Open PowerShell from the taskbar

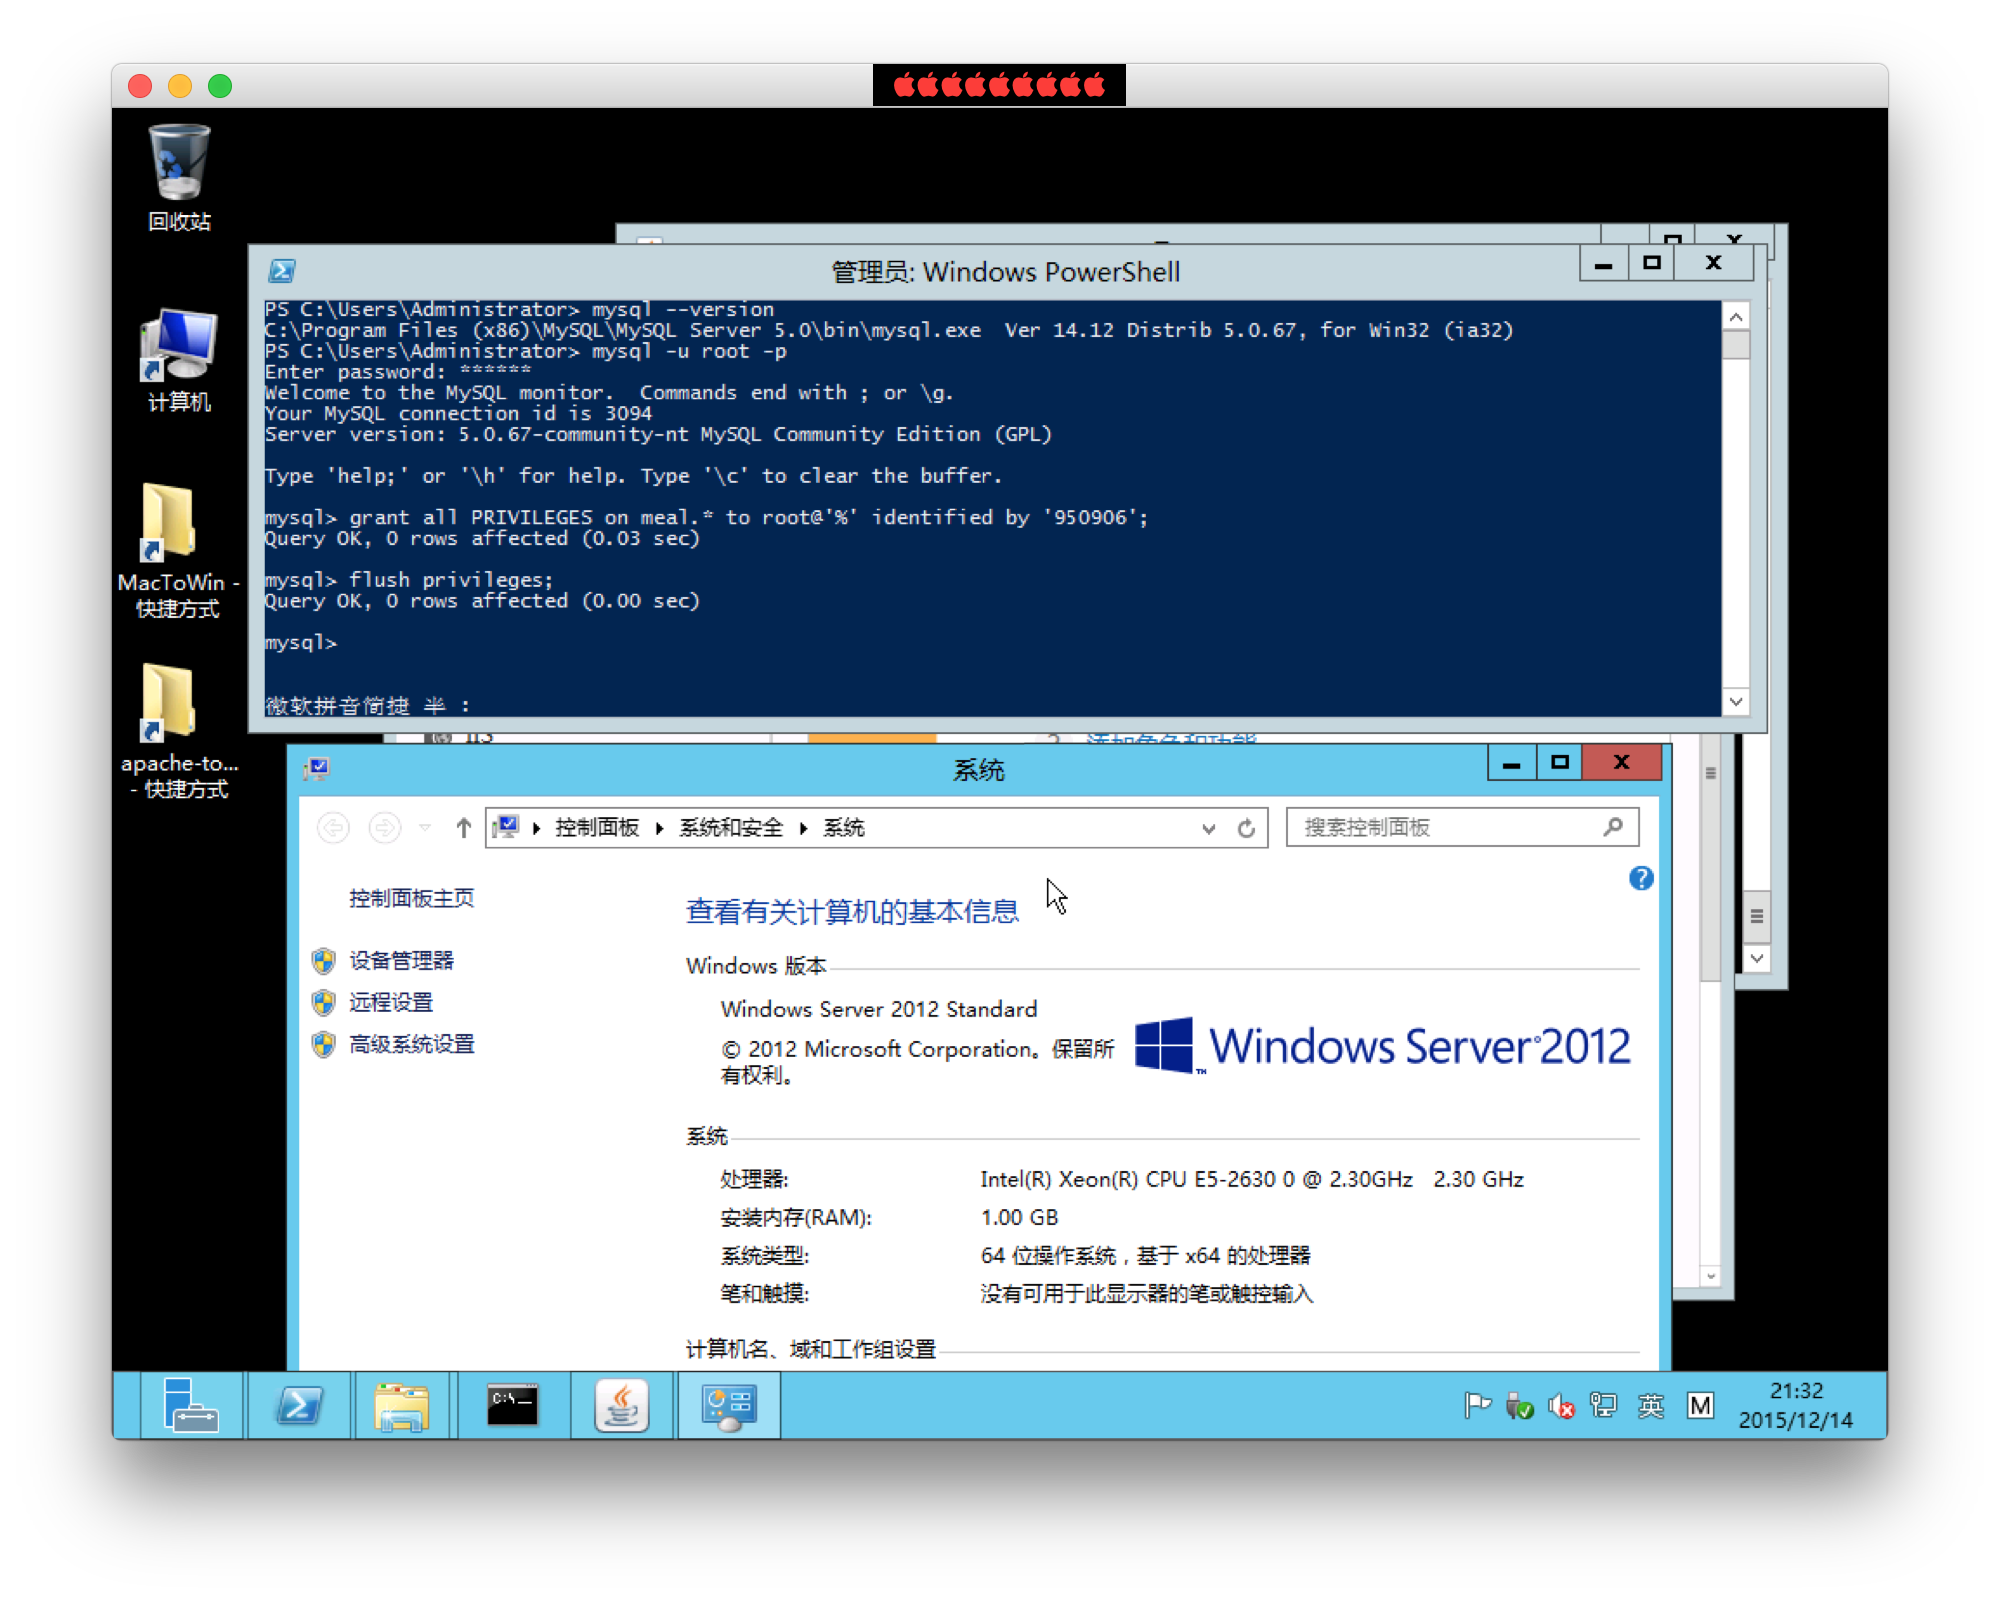click(x=299, y=1405)
